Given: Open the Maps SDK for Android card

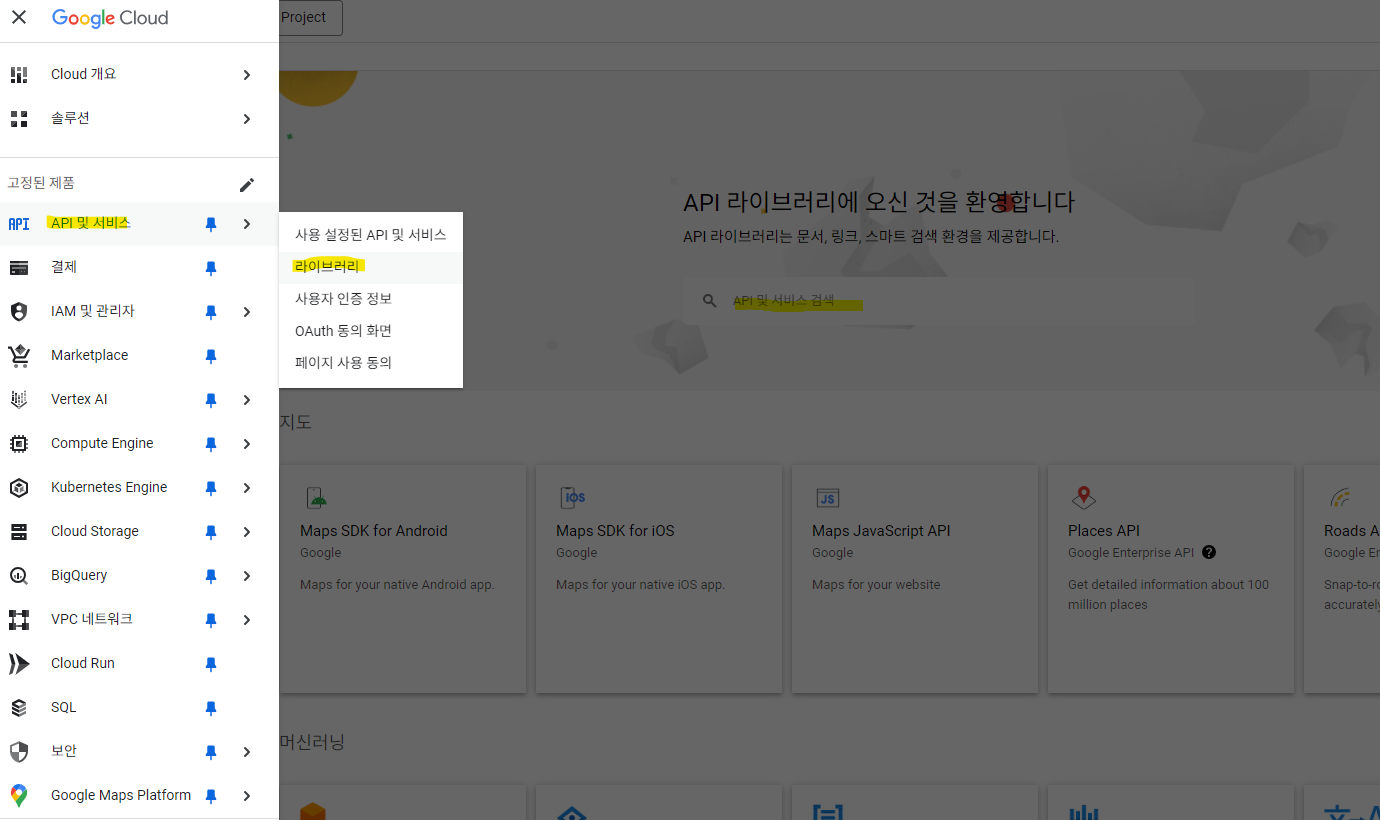Looking at the screenshot, I should (x=403, y=579).
